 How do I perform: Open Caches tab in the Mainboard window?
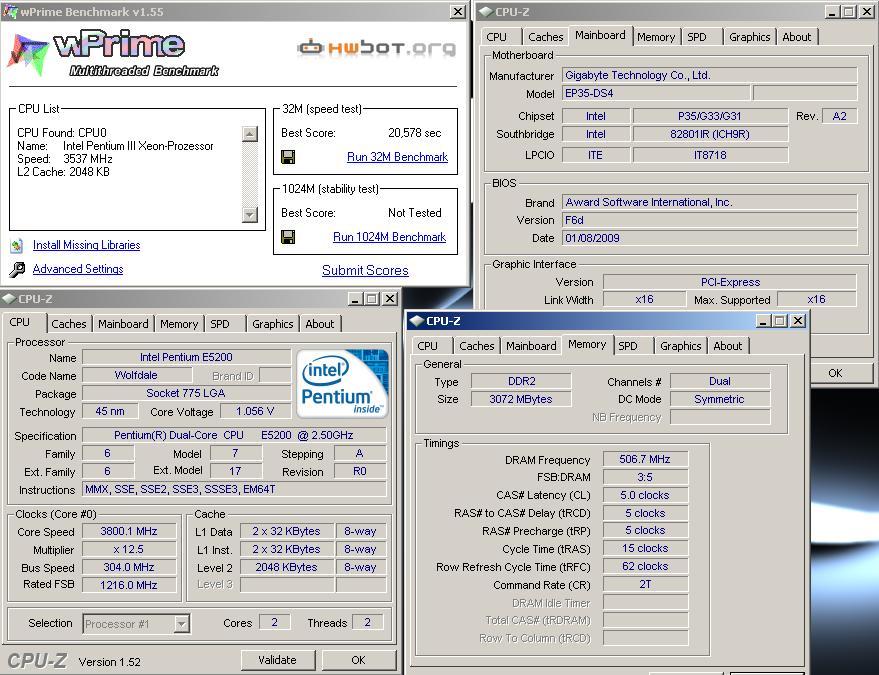point(545,36)
